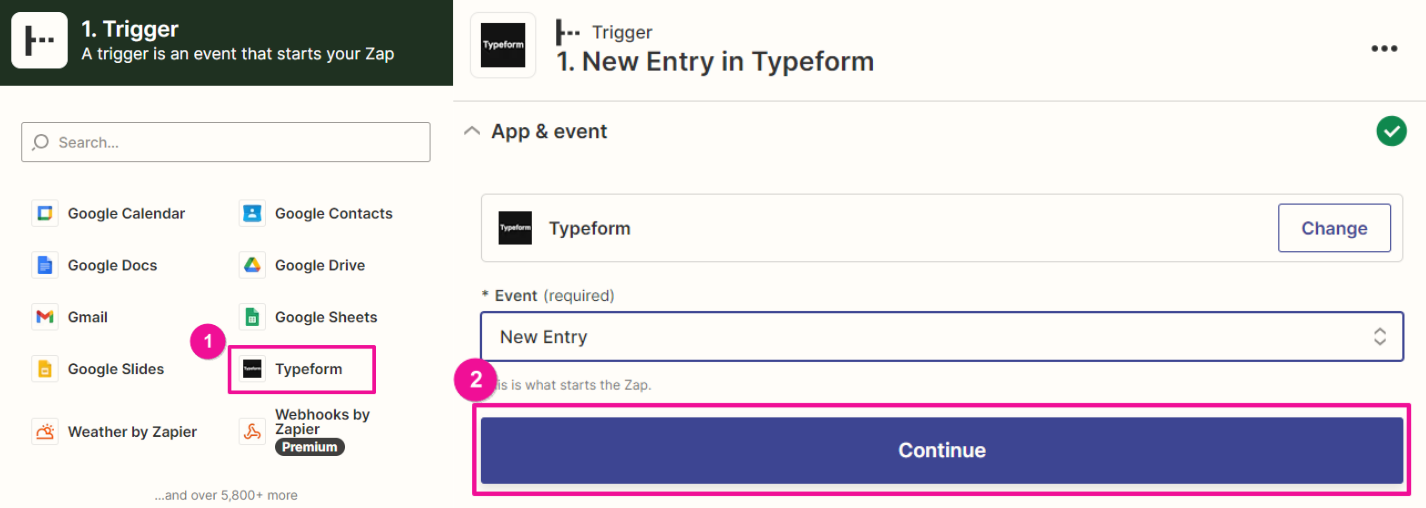
Task: Click the Typeform logo in the header
Action: [x=502, y=46]
